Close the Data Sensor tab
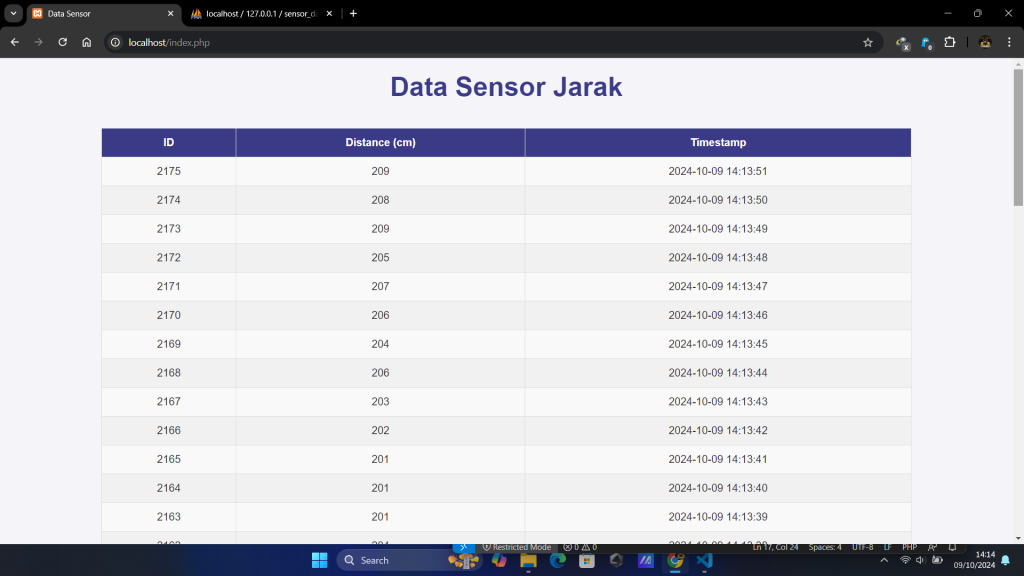The width and height of the screenshot is (1024, 576). [170, 14]
